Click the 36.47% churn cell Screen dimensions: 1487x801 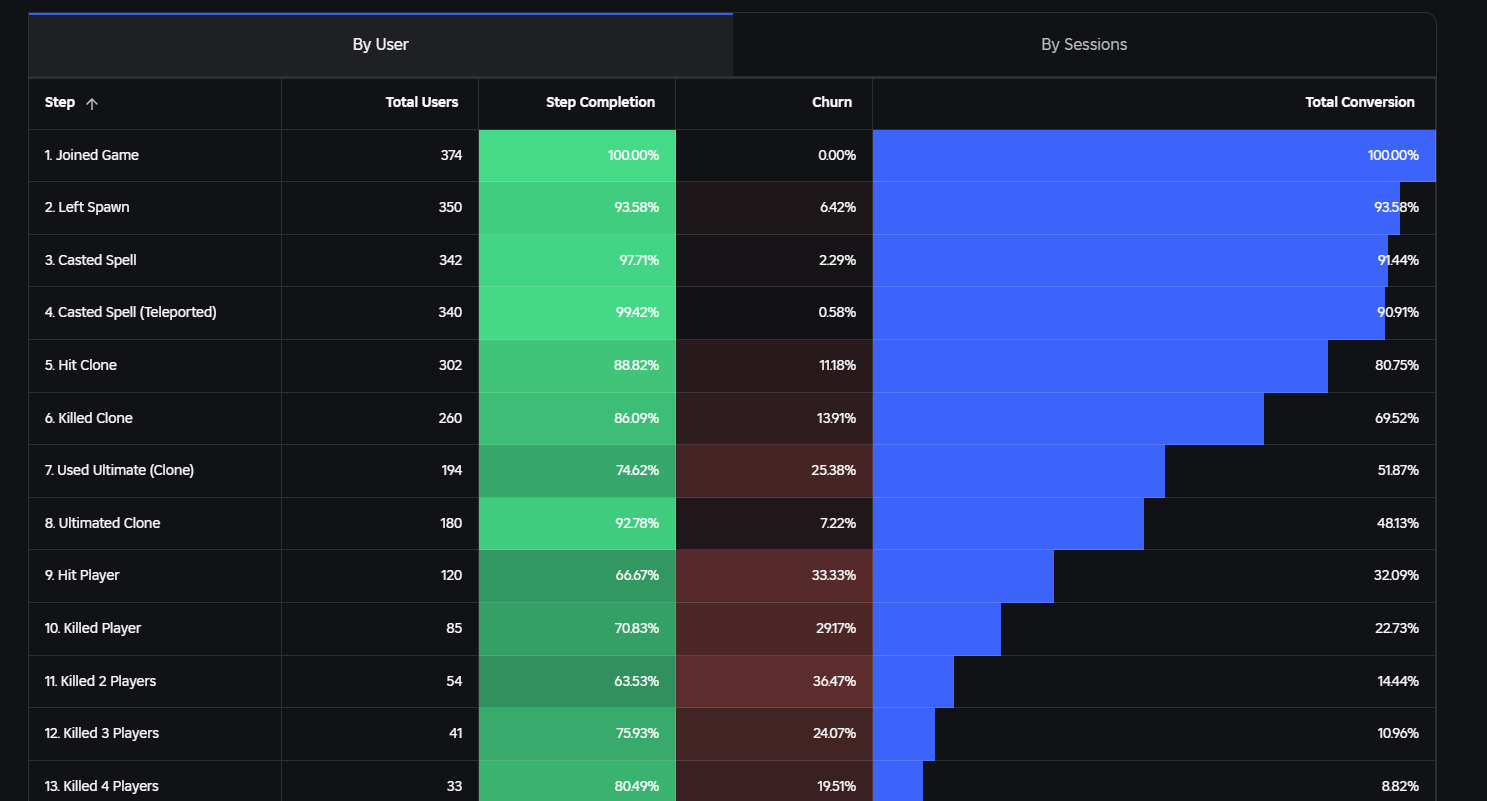pyautogui.click(x=774, y=681)
